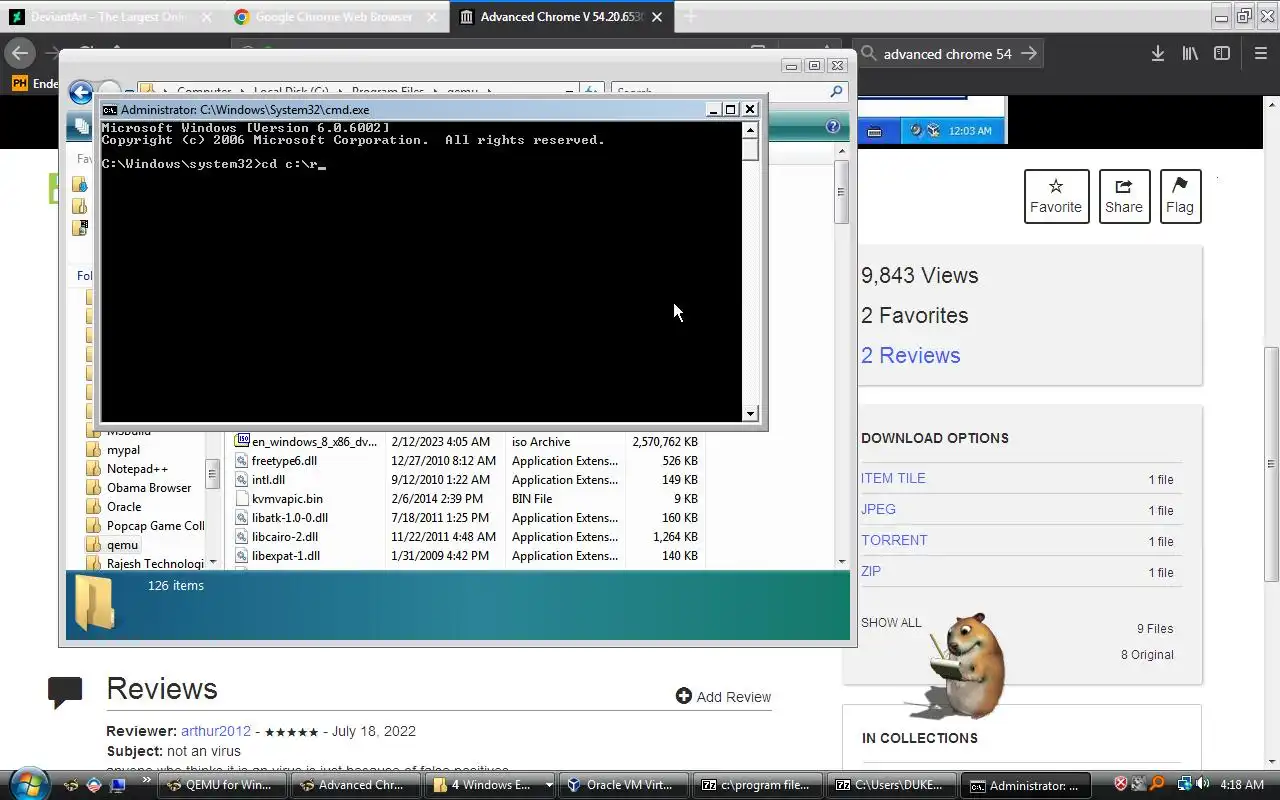Select the Notepad++ folder in tree
The height and width of the screenshot is (800, 1280).
pos(137,469)
